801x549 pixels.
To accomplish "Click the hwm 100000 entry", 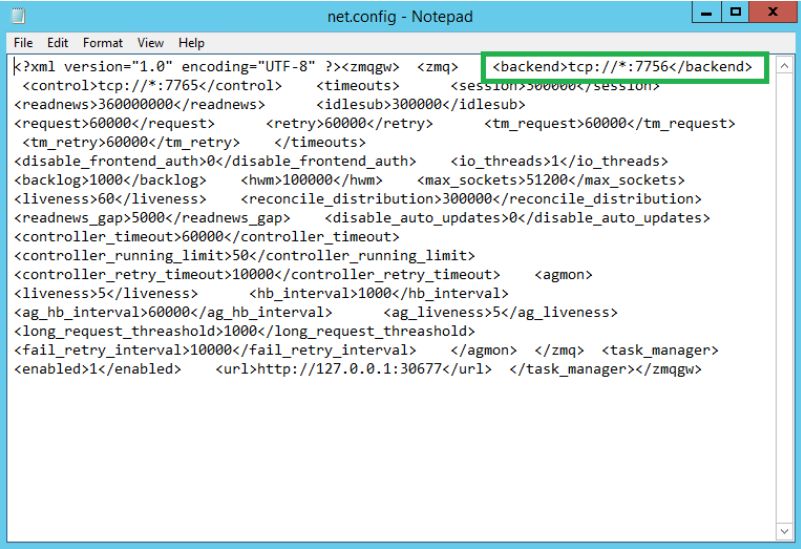I will tap(312, 180).
